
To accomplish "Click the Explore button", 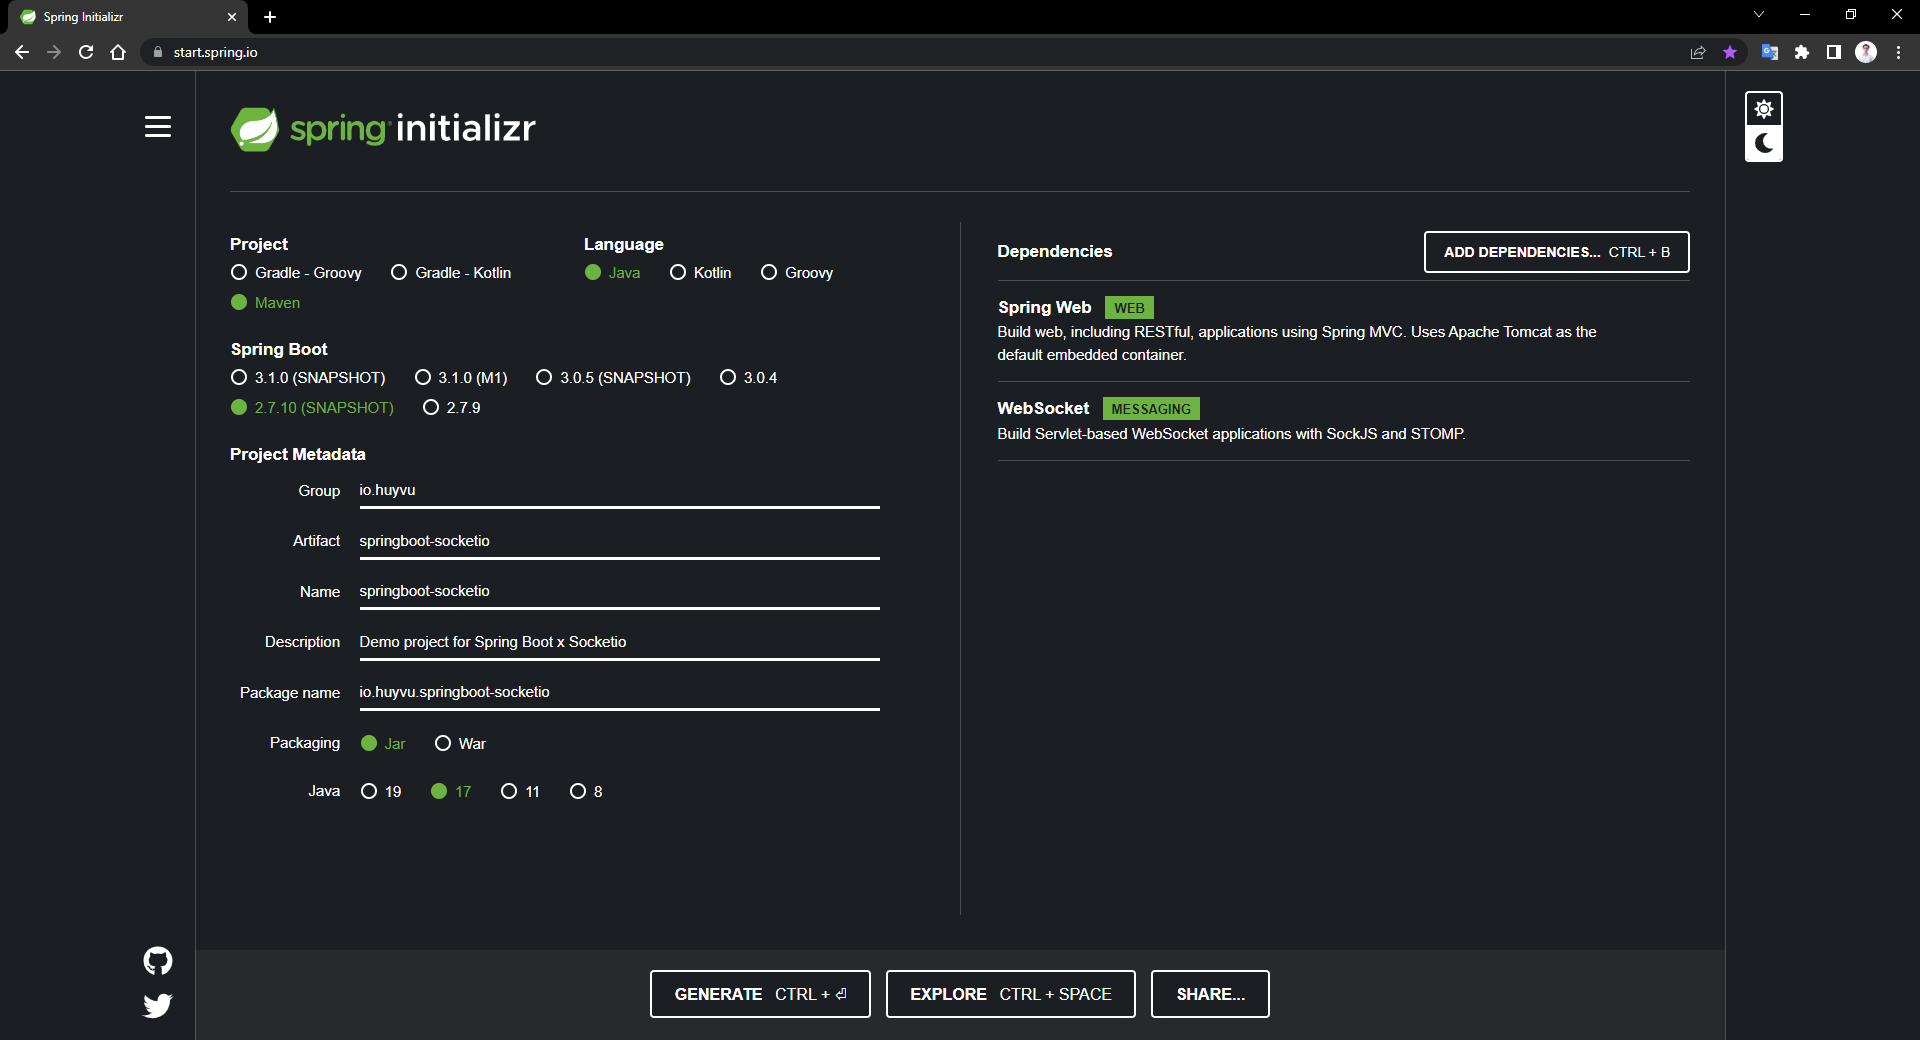I will [x=1010, y=994].
